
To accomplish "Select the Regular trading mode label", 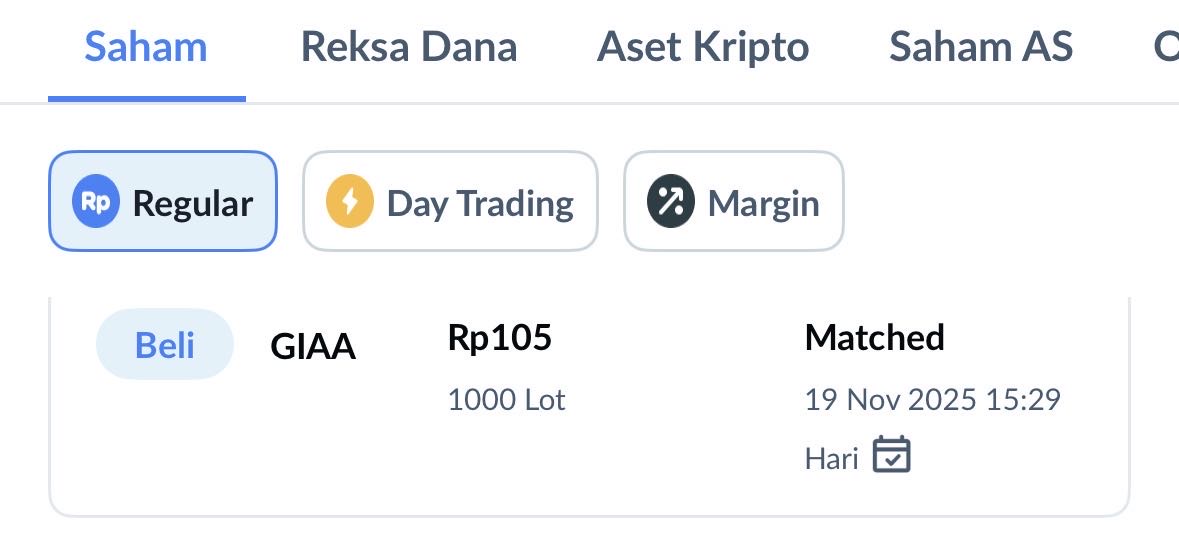I will pyautogui.click(x=193, y=203).
